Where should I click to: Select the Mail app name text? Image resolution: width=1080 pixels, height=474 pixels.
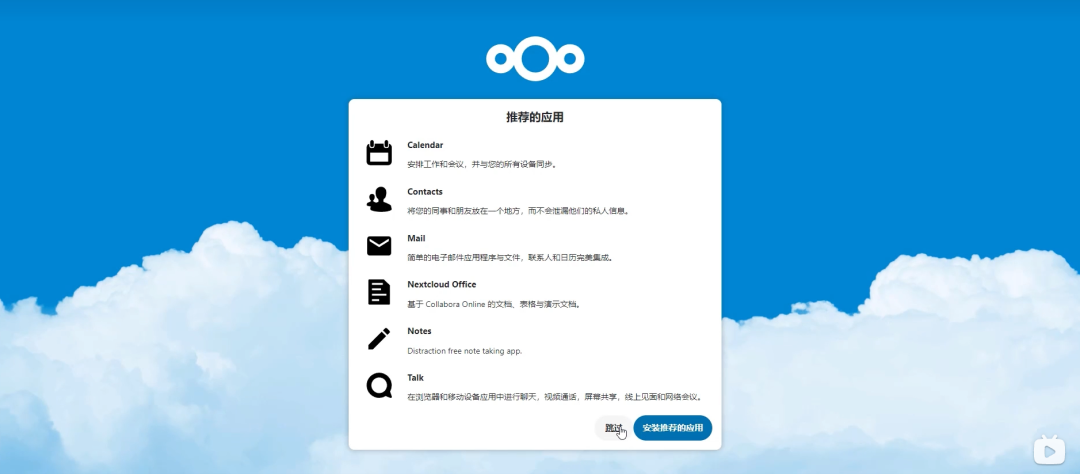(416, 238)
